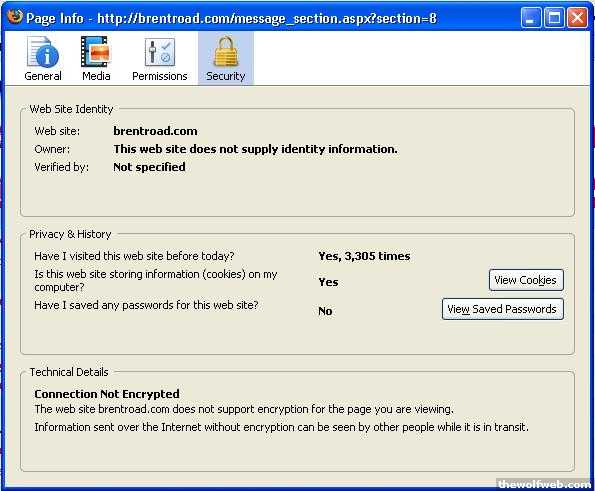The height and width of the screenshot is (491, 595).
Task: Close the Page Info dialog
Action: click(577, 17)
